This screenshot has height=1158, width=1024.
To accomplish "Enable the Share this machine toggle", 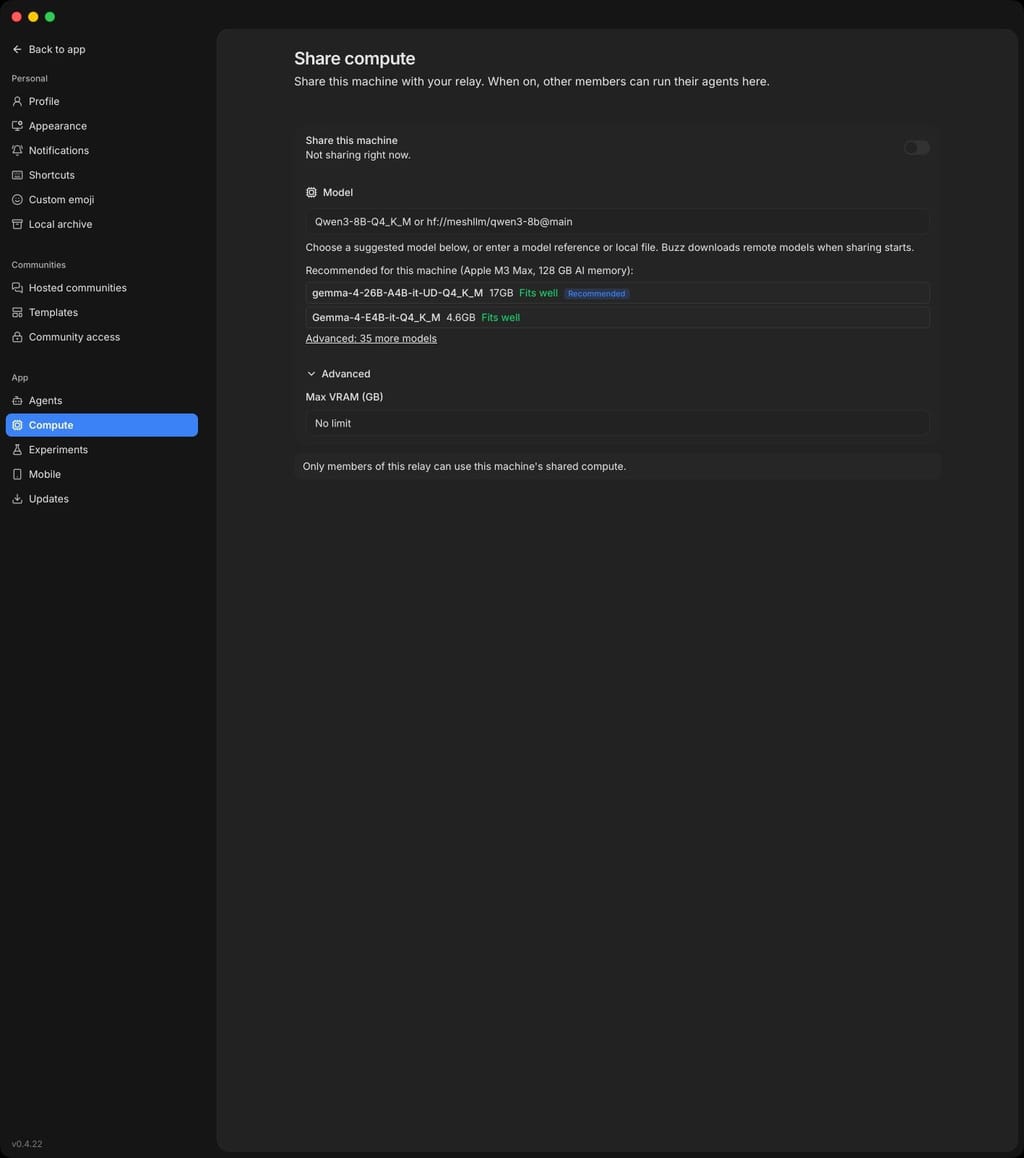I will [916, 148].
